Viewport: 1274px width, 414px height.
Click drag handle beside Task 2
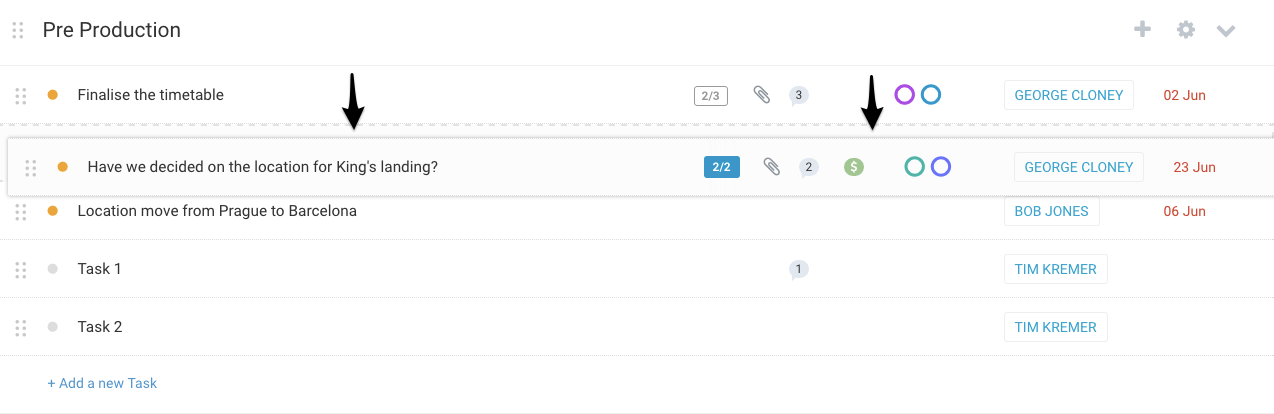pos(21,327)
